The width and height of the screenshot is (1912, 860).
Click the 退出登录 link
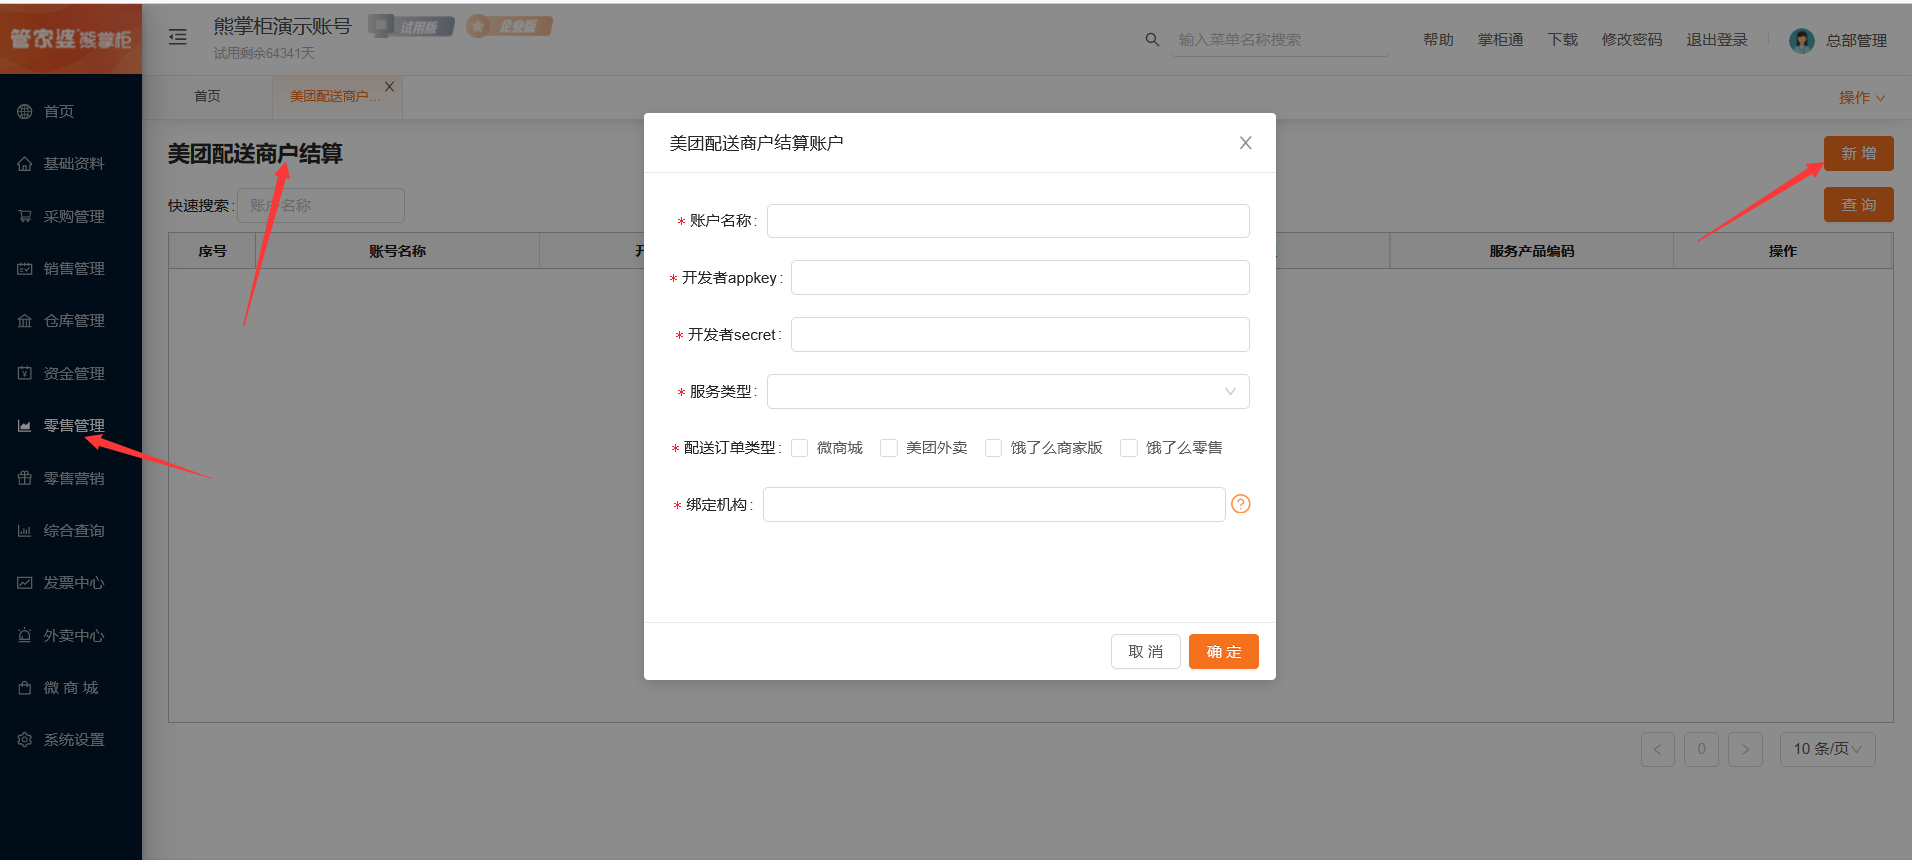click(x=1717, y=39)
